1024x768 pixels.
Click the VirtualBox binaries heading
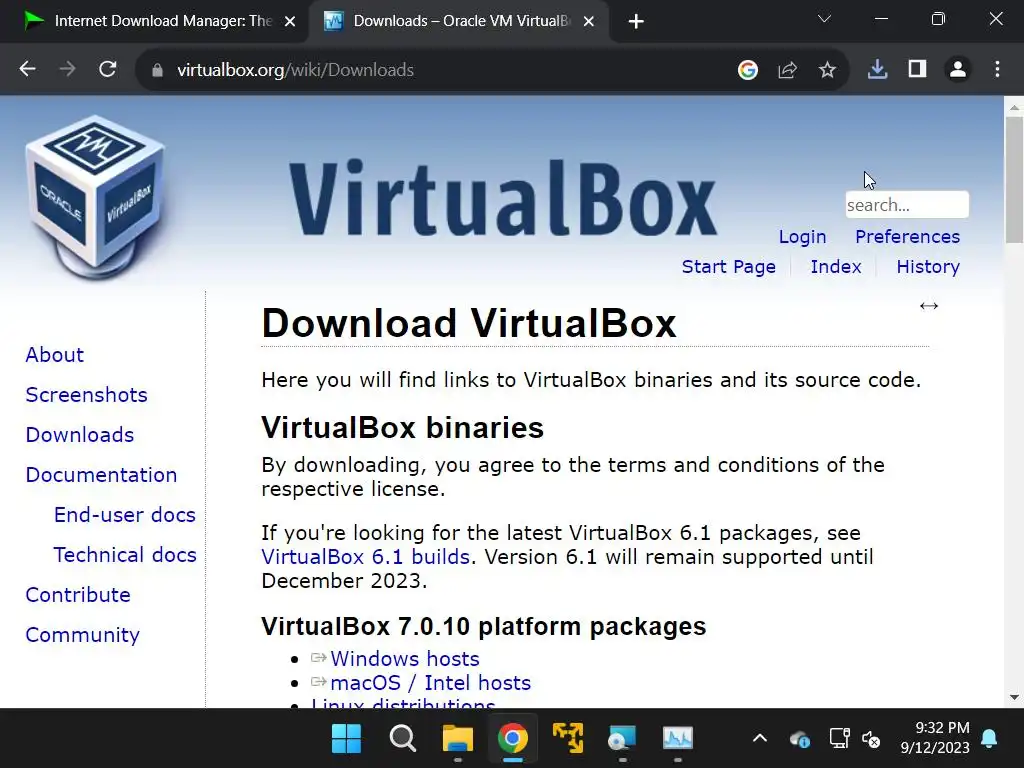click(402, 428)
